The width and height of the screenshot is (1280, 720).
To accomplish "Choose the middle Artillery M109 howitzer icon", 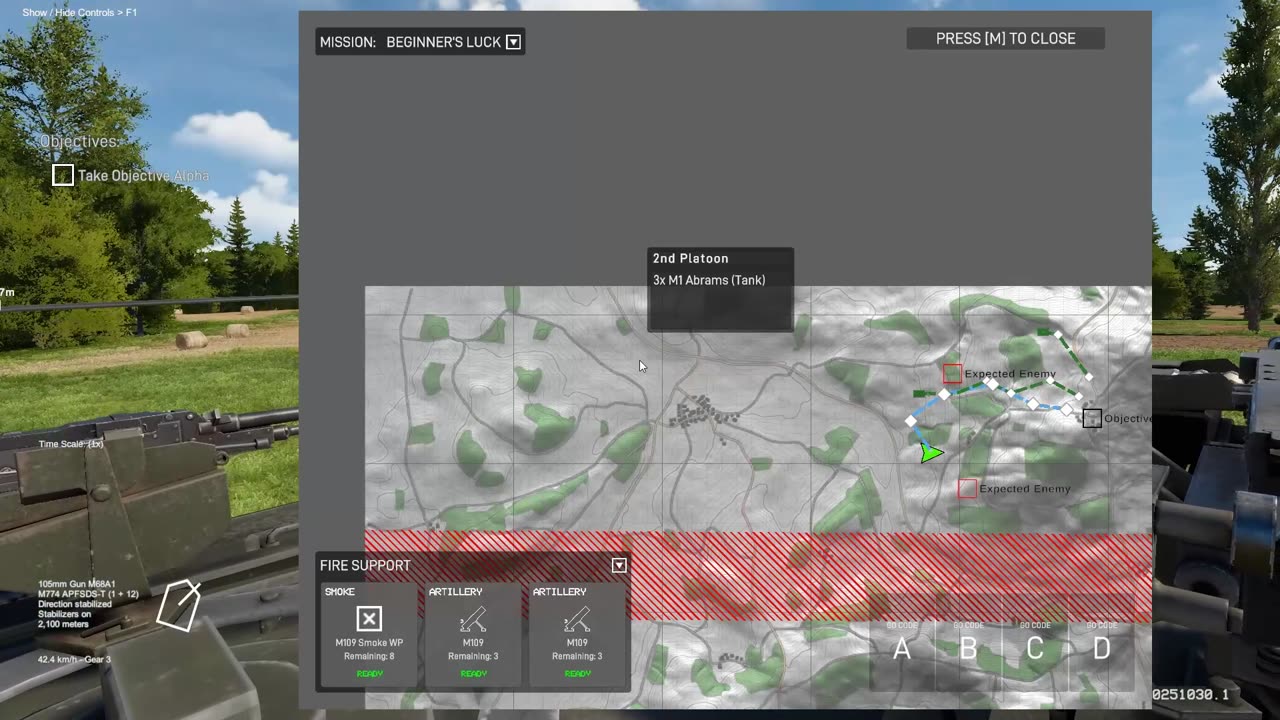I will (473, 619).
